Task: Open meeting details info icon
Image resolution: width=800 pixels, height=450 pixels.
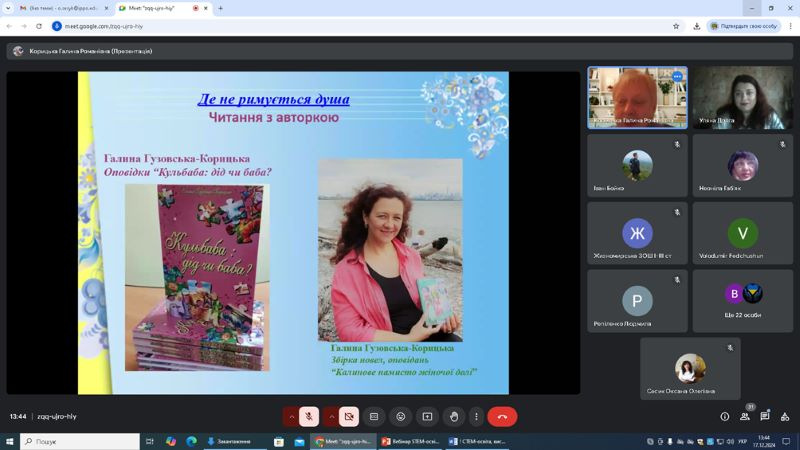Action: [724, 417]
